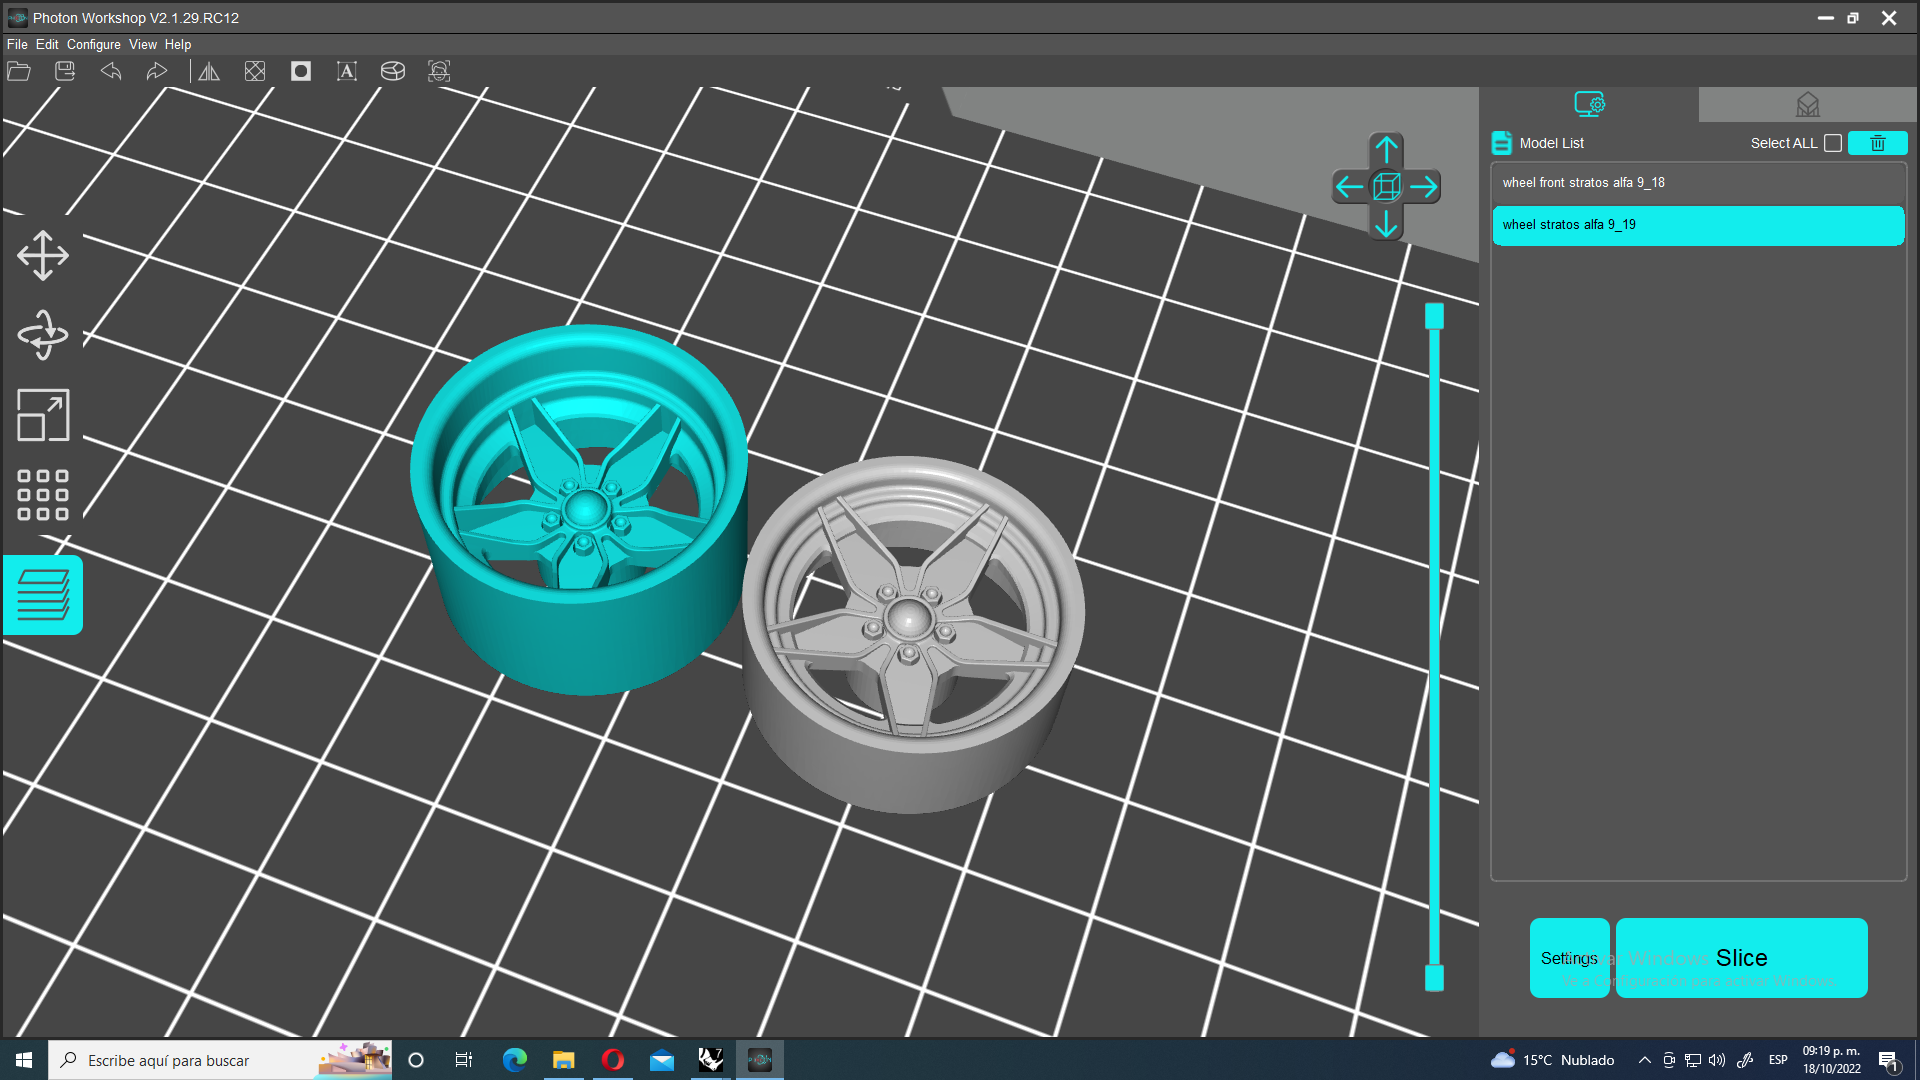Viewport: 1920px width, 1080px height.
Task: Open File Explorer from taskbar
Action: click(x=564, y=1060)
